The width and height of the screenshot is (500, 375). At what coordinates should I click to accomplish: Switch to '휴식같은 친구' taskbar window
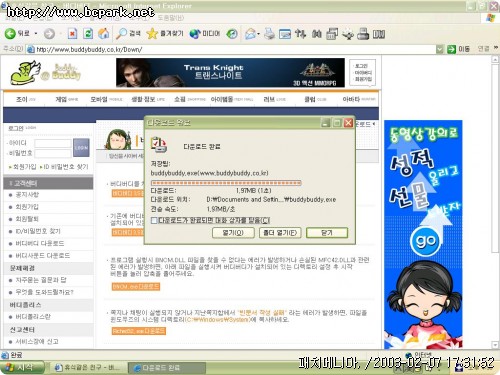point(88,368)
